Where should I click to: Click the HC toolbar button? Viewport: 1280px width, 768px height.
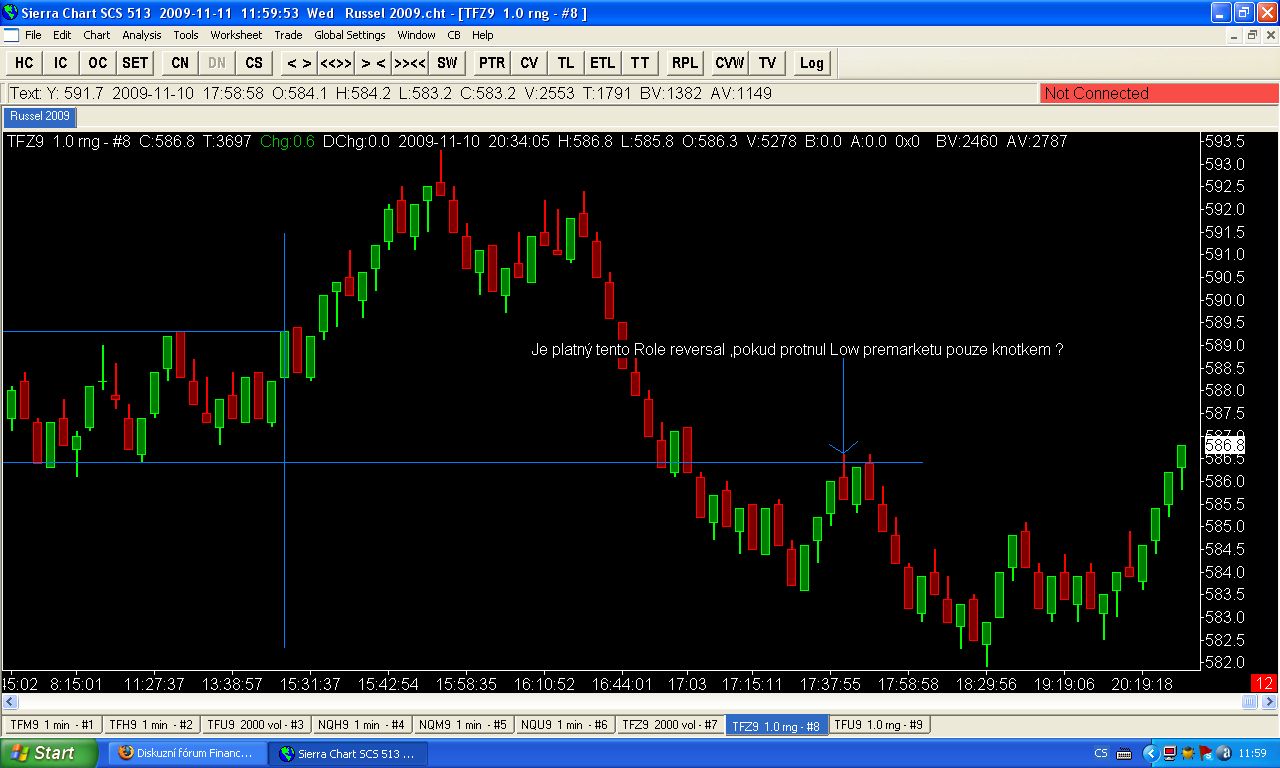coord(24,63)
